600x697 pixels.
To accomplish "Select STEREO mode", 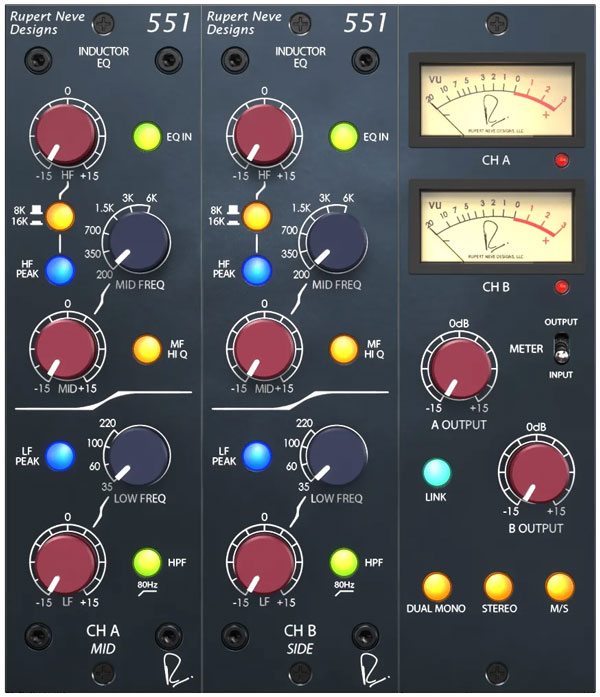I will coord(498,587).
